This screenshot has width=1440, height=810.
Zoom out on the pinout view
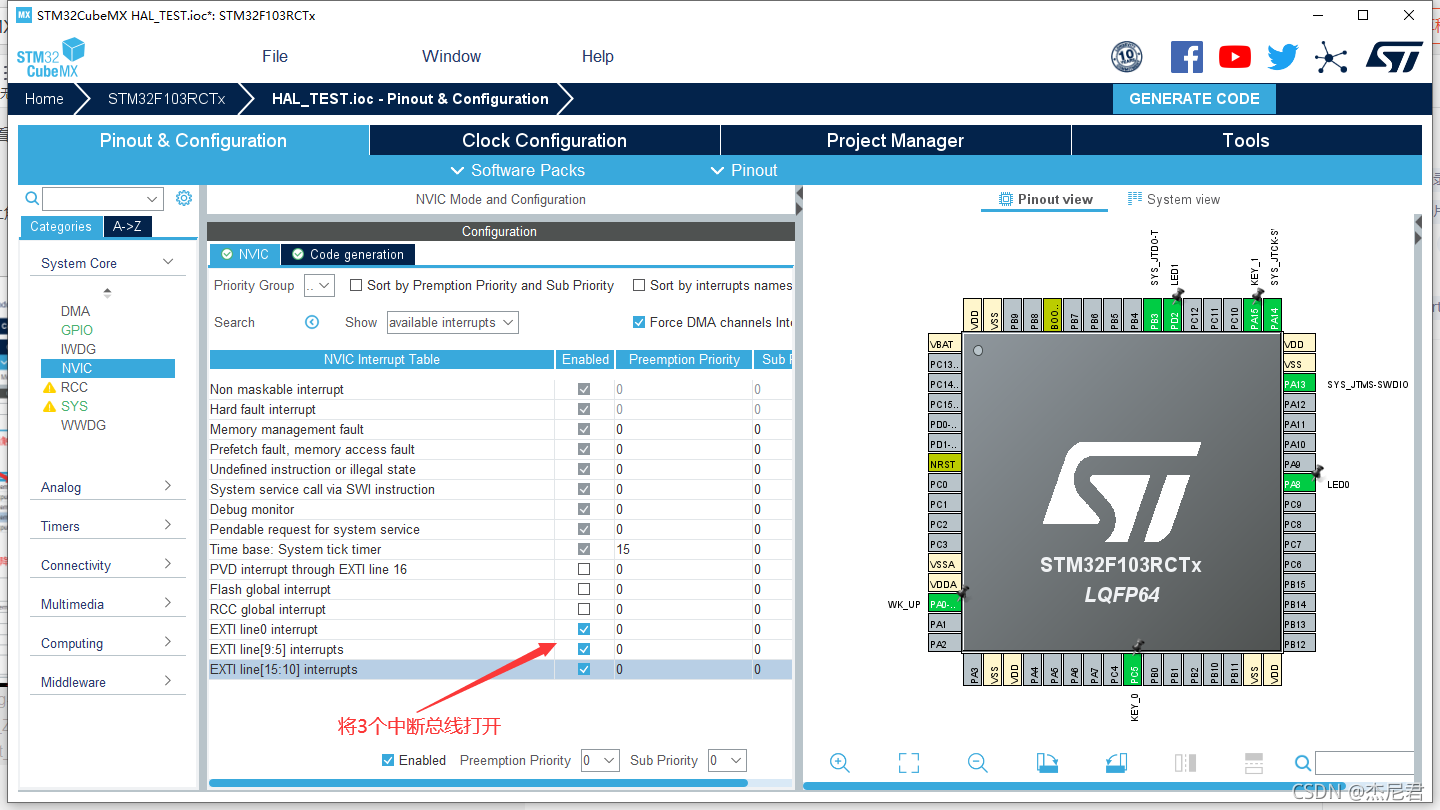pyautogui.click(x=978, y=763)
